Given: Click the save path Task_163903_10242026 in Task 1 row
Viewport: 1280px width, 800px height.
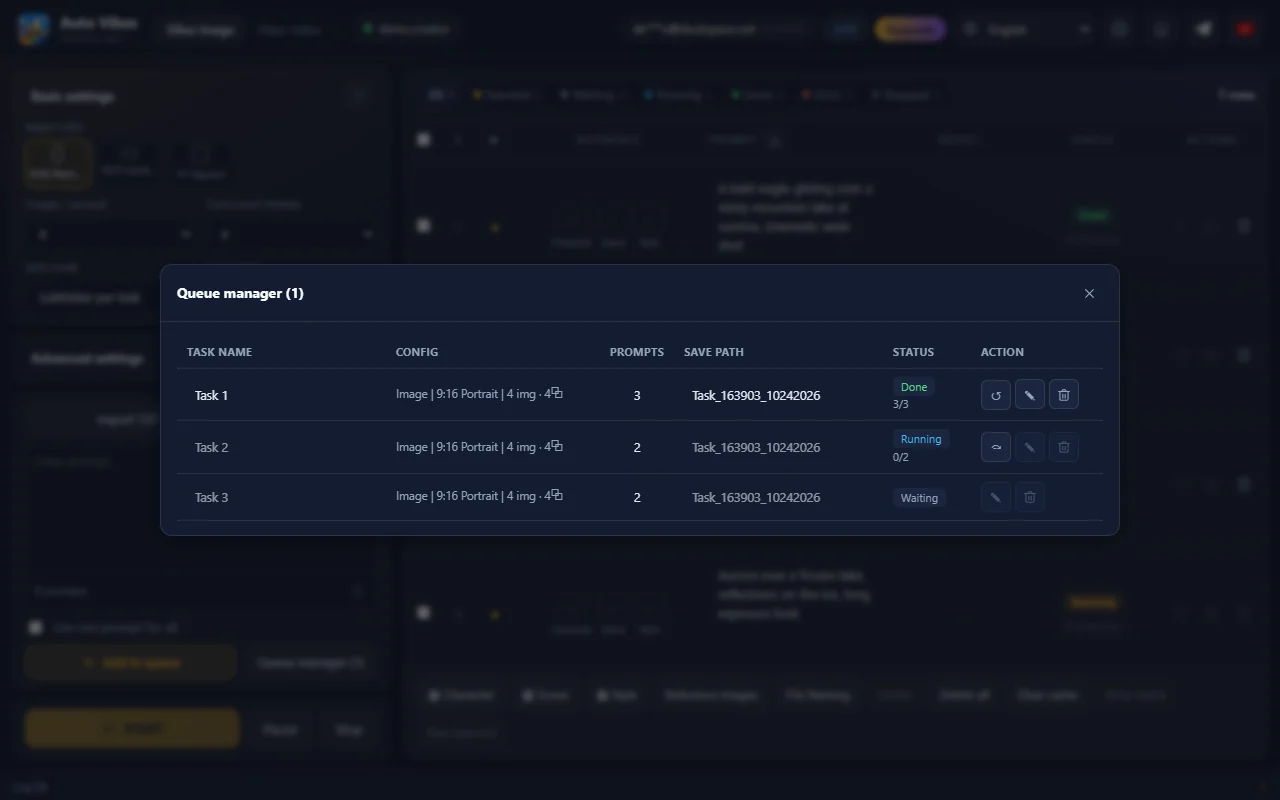Looking at the screenshot, I should coord(756,395).
